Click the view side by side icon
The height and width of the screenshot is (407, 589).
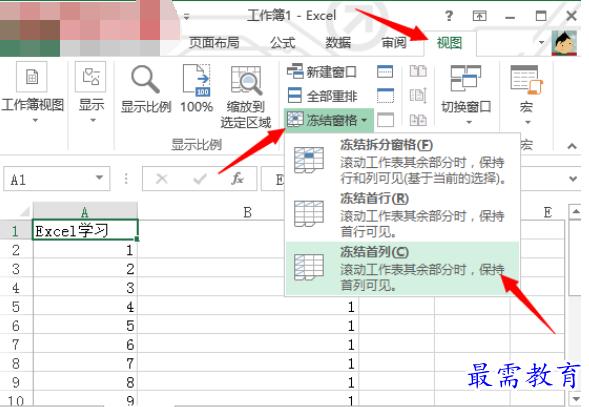point(418,71)
